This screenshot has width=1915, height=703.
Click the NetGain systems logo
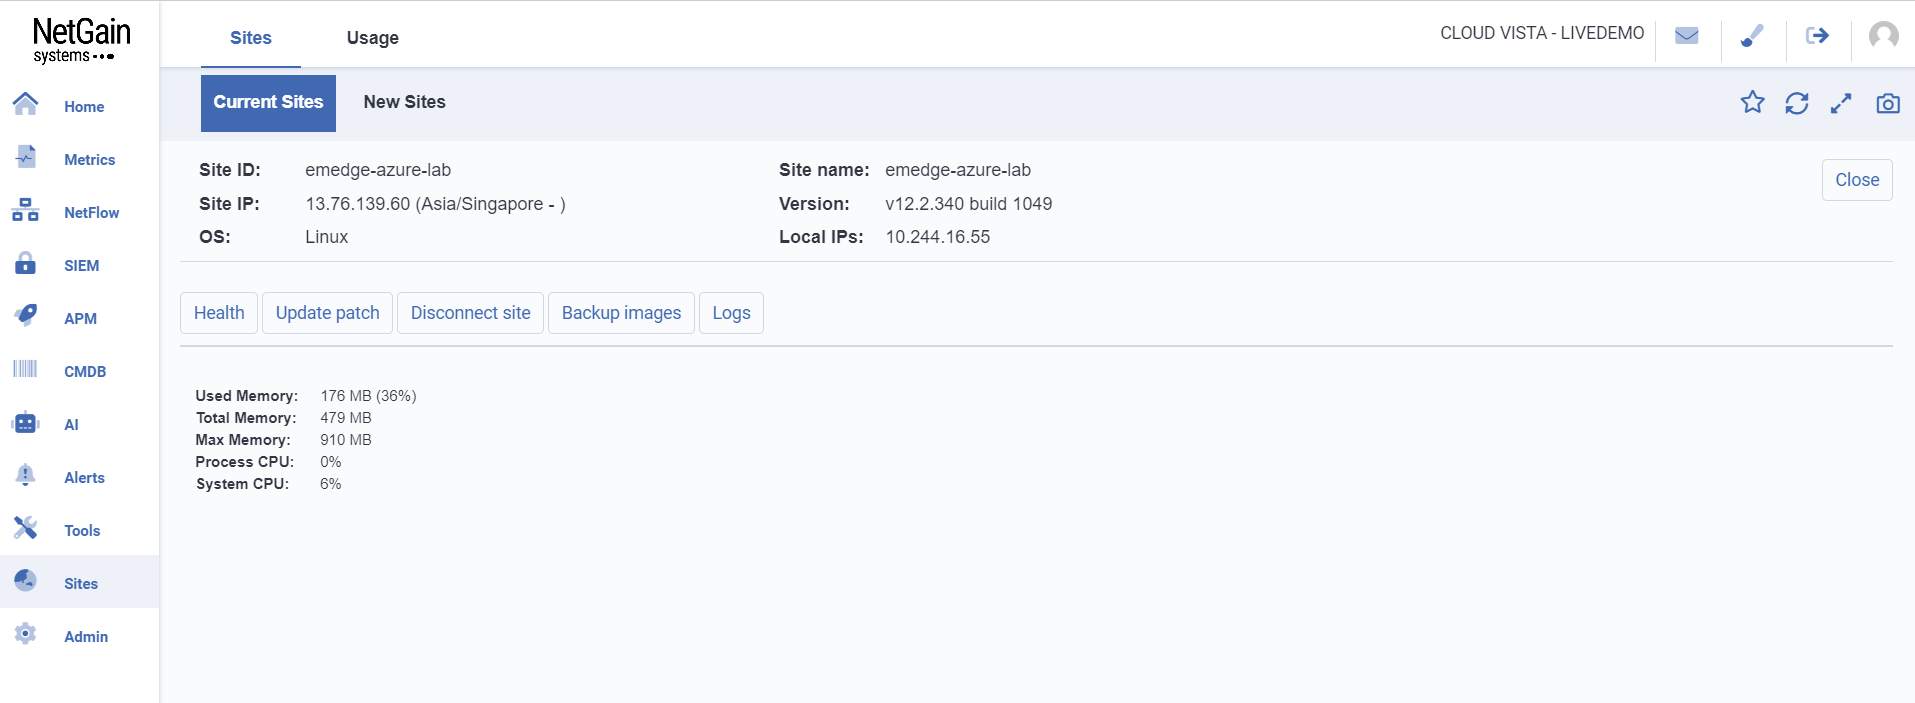point(81,41)
